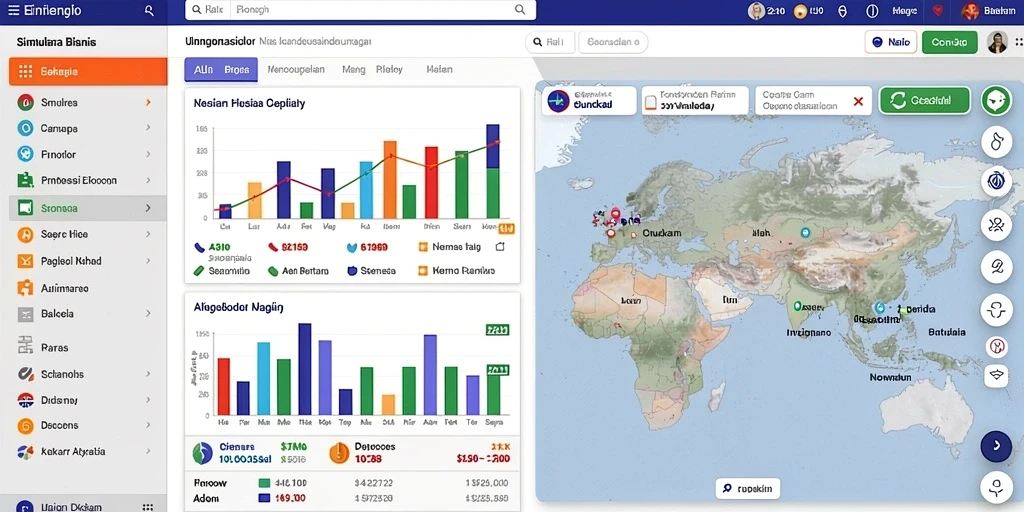
Task: Expand the Schanohs sidebar chevron
Action: click(148, 374)
